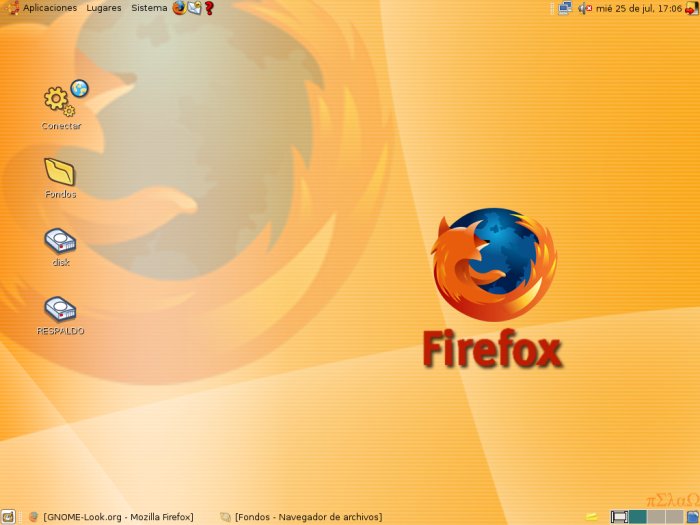
Task: Switch to Fondos Navegador de archivos window
Action: click(x=302, y=517)
